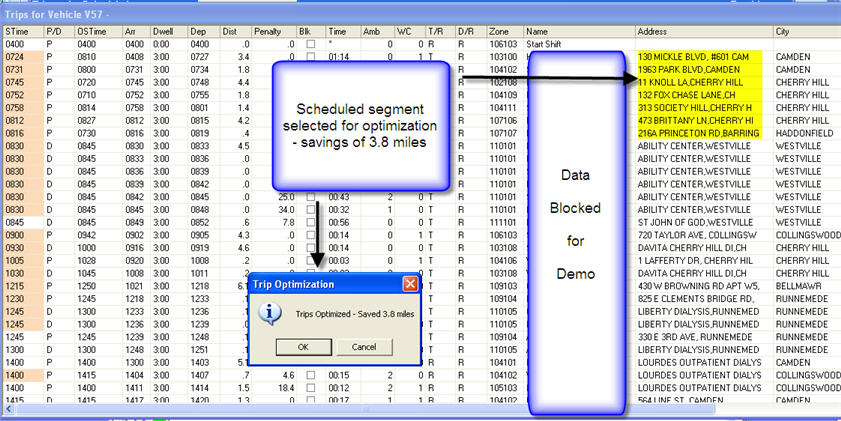The image size is (841, 421).
Task: Select the OSTime 1028 cell
Action: tap(98, 261)
